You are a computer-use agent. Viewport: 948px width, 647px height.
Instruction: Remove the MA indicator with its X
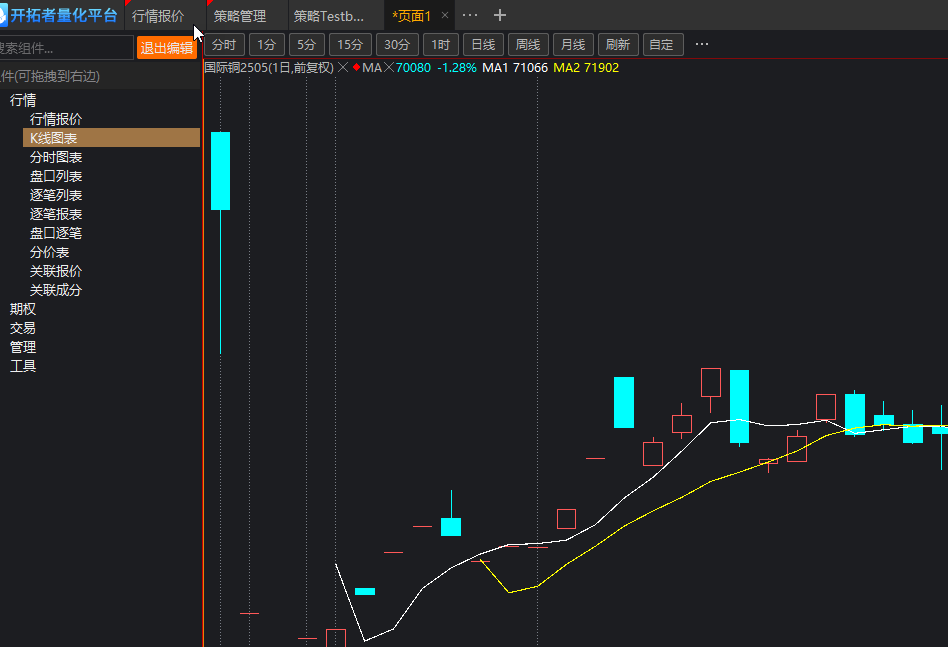[389, 67]
